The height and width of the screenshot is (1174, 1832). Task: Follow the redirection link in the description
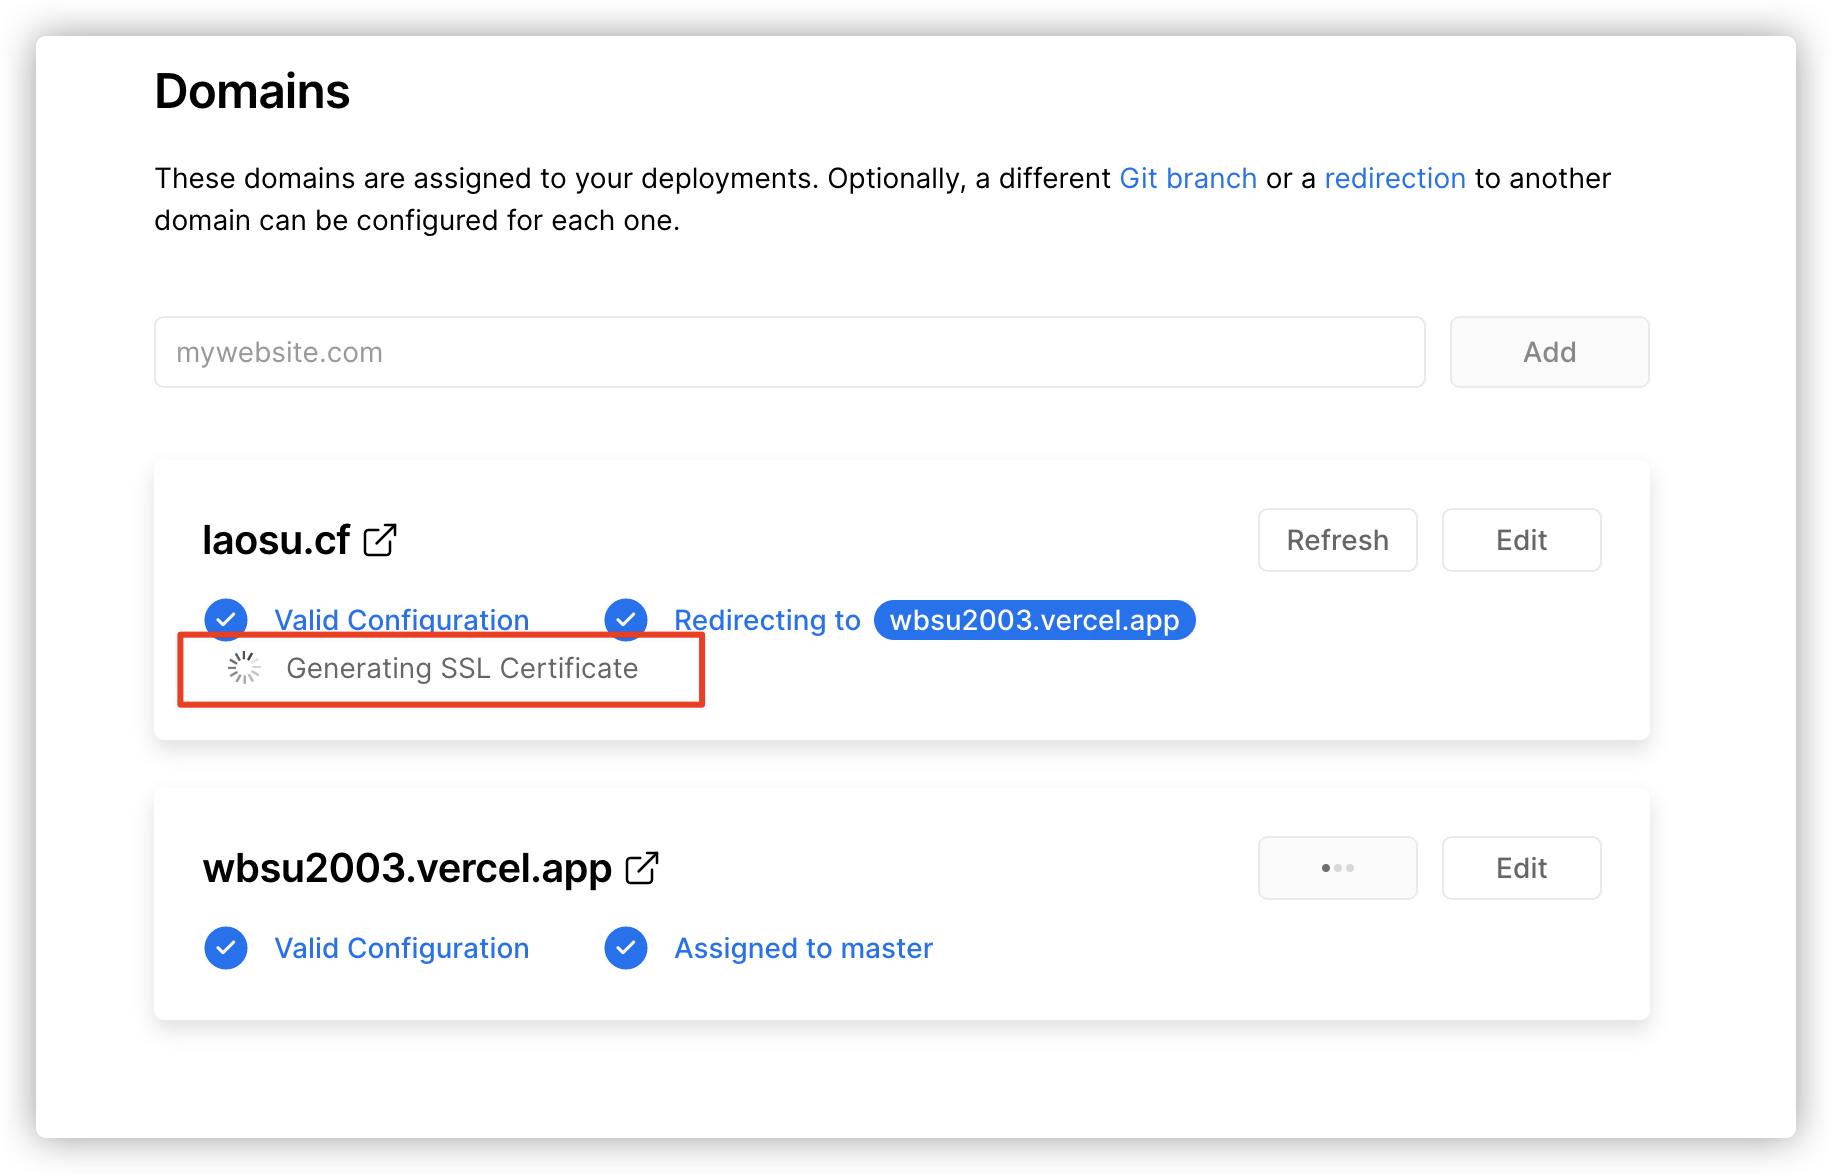(x=1395, y=178)
